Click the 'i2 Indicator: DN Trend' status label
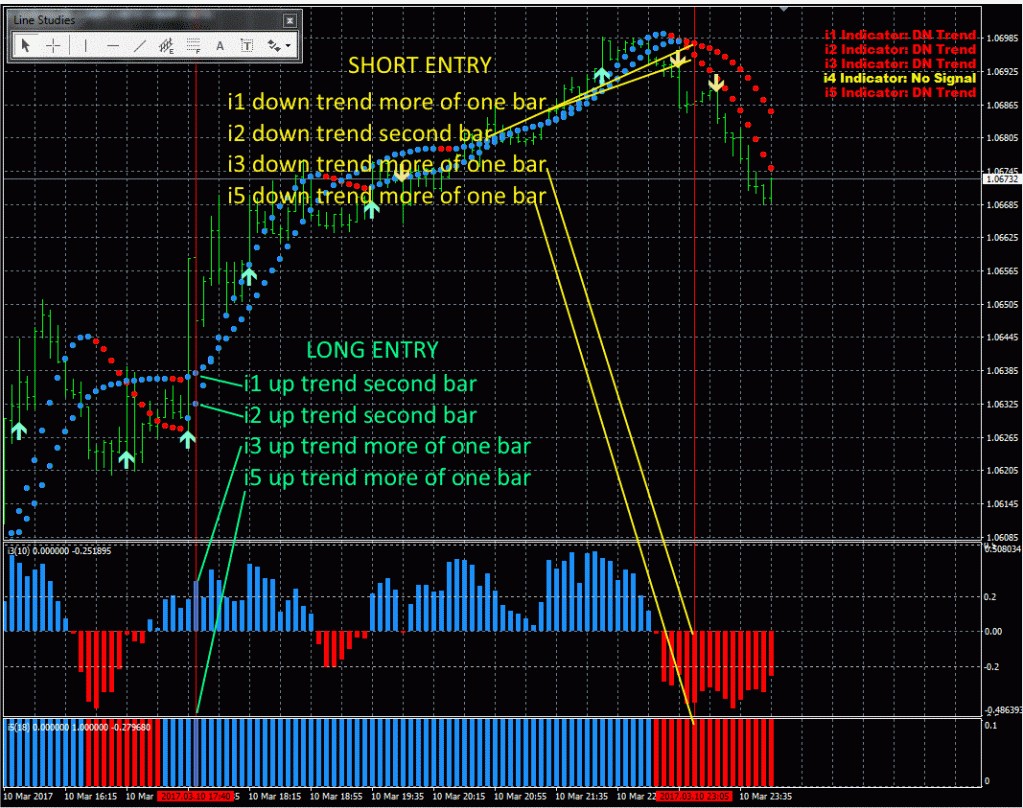Screen dimensions: 1023x808 coord(900,50)
